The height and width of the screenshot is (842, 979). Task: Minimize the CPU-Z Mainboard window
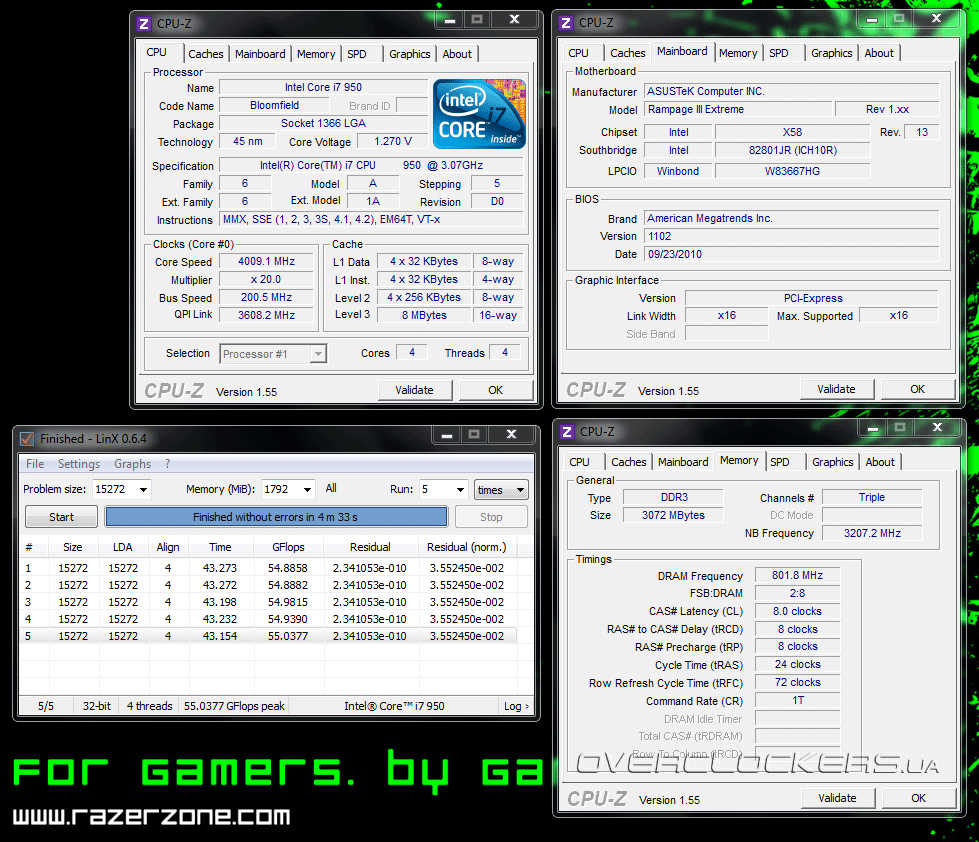pos(872,19)
